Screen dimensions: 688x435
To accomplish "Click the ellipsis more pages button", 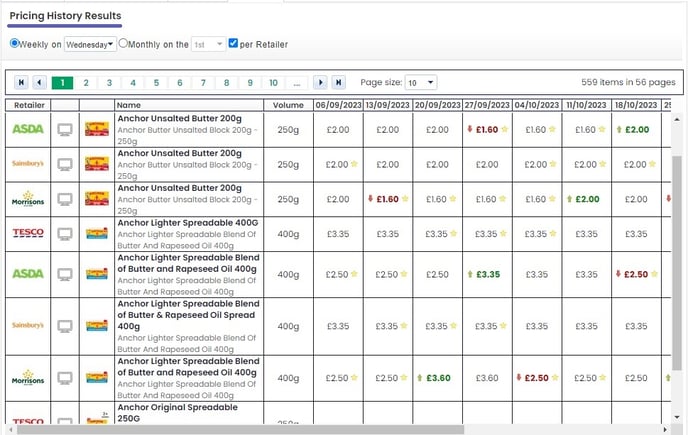I will [297, 83].
